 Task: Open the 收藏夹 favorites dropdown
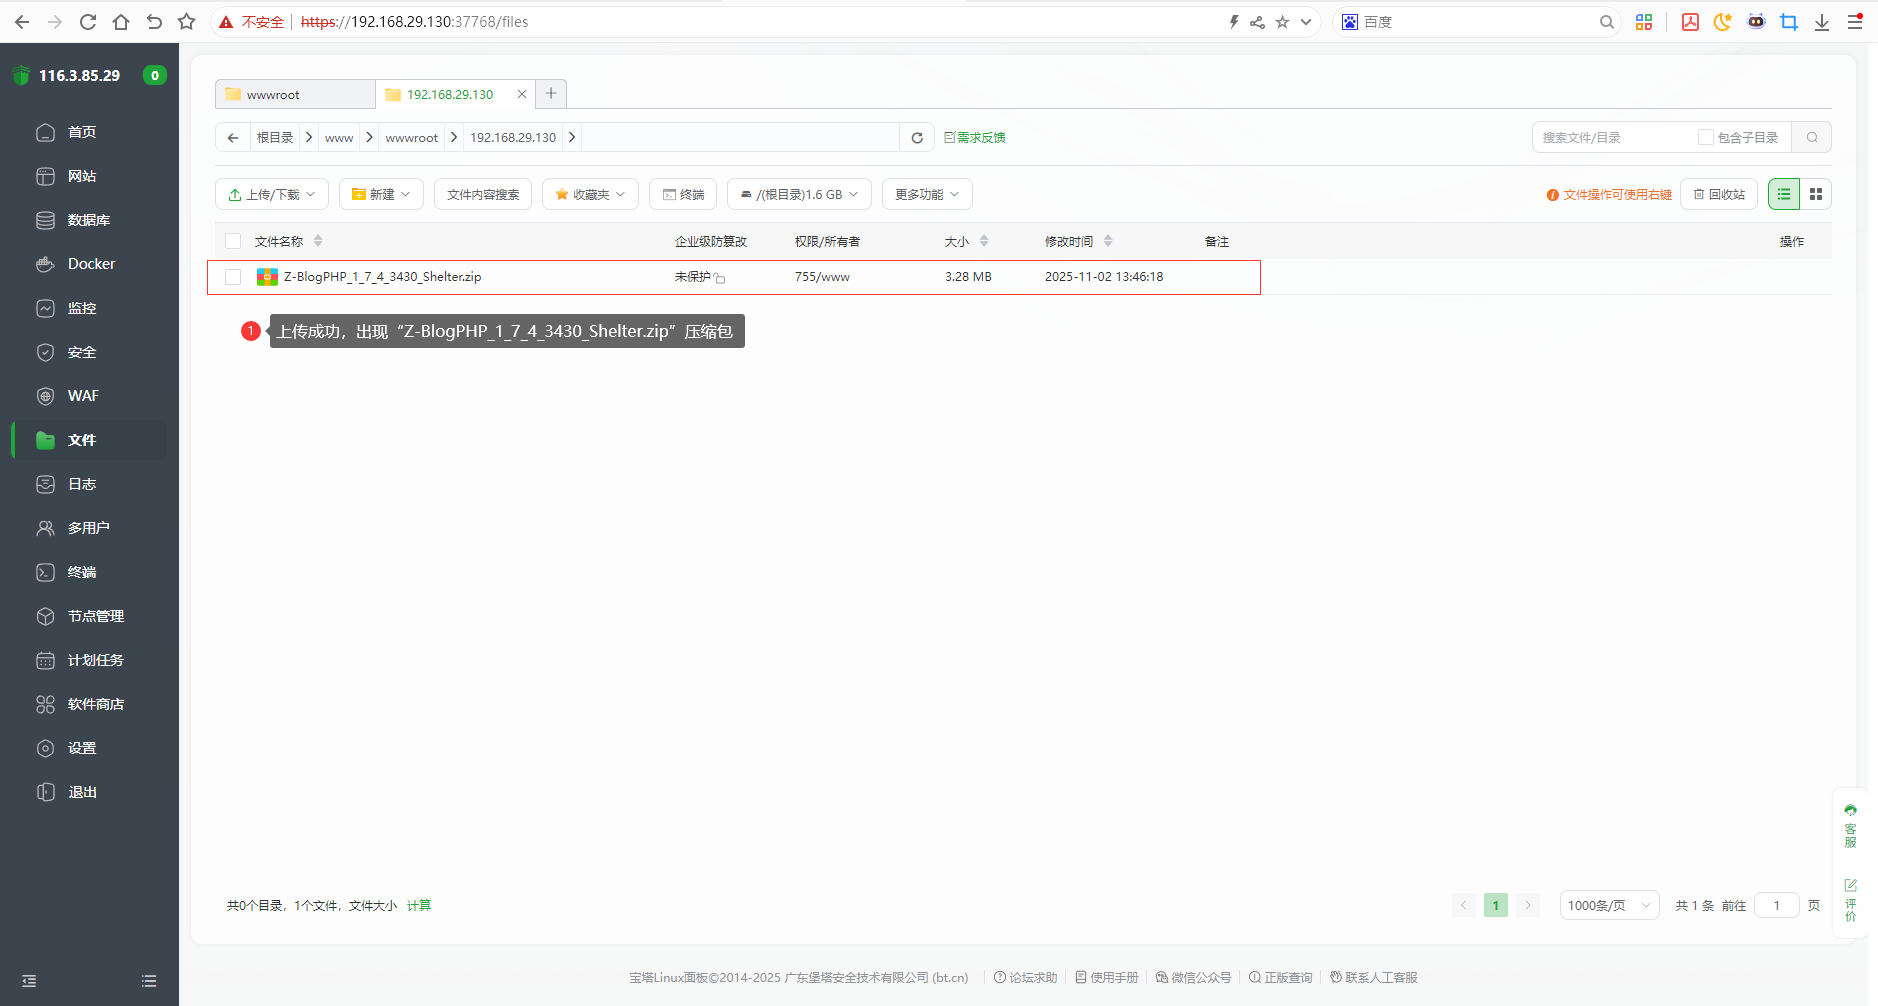(590, 194)
